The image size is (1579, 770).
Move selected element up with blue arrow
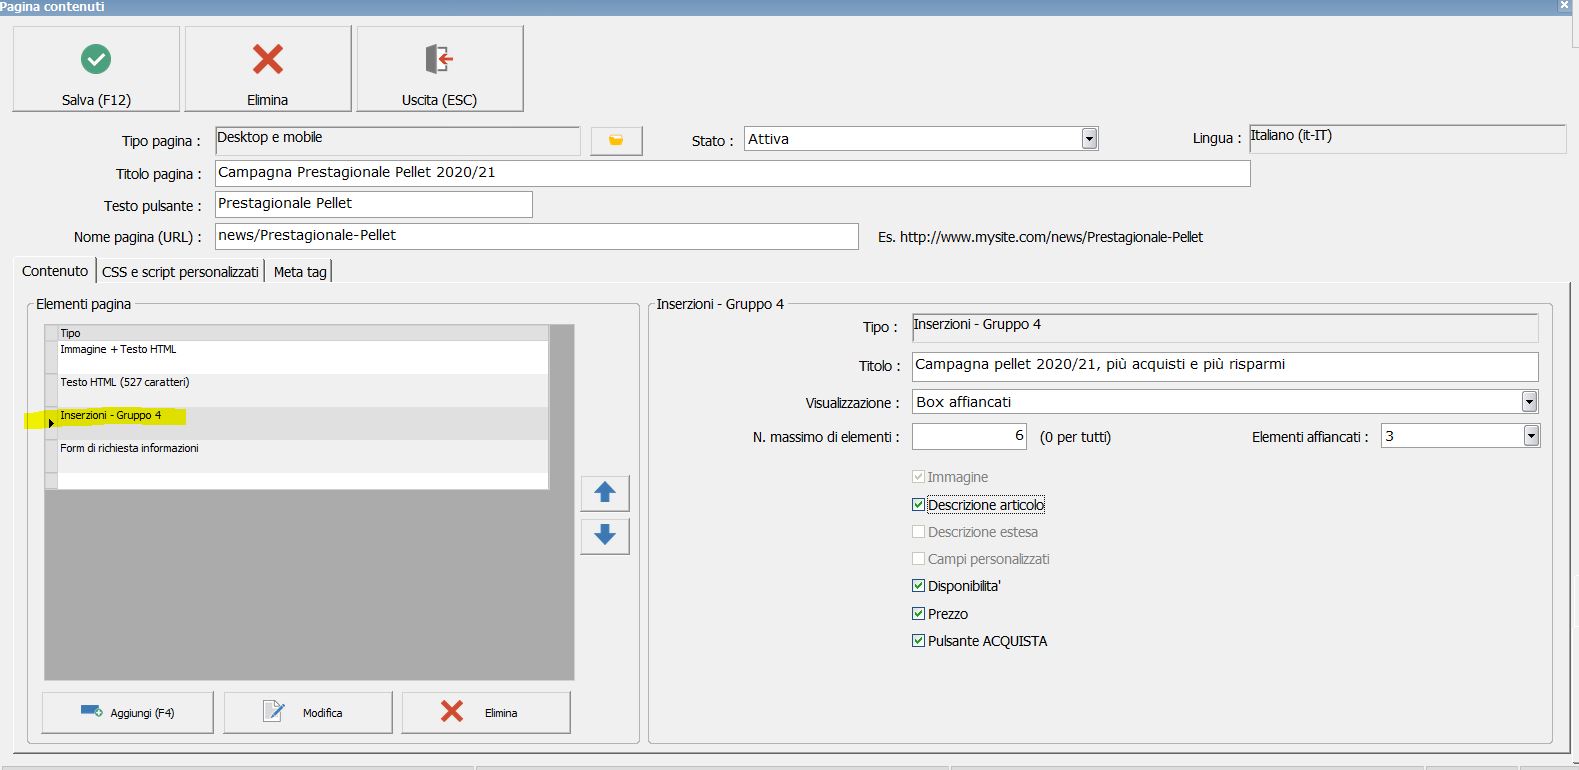pyautogui.click(x=605, y=493)
